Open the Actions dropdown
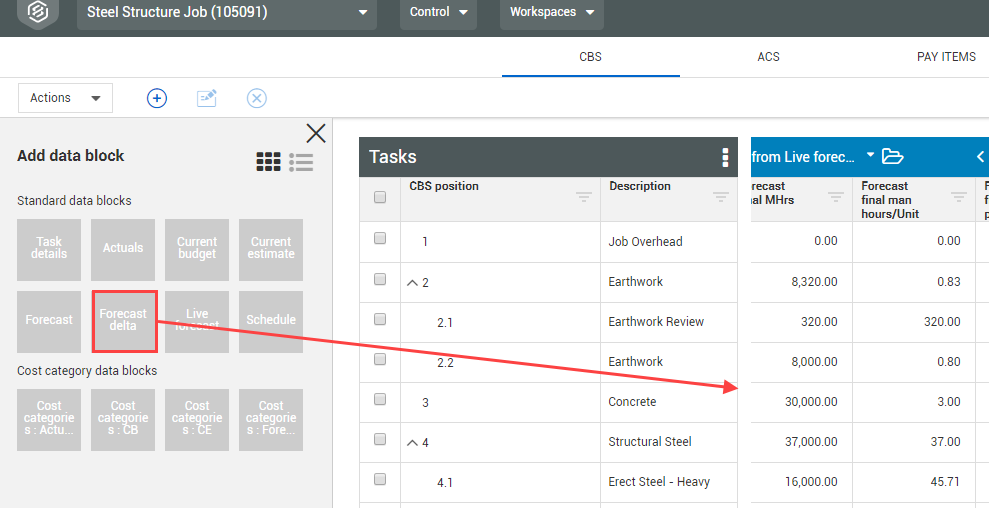This screenshot has height=508, width=989. click(65, 98)
